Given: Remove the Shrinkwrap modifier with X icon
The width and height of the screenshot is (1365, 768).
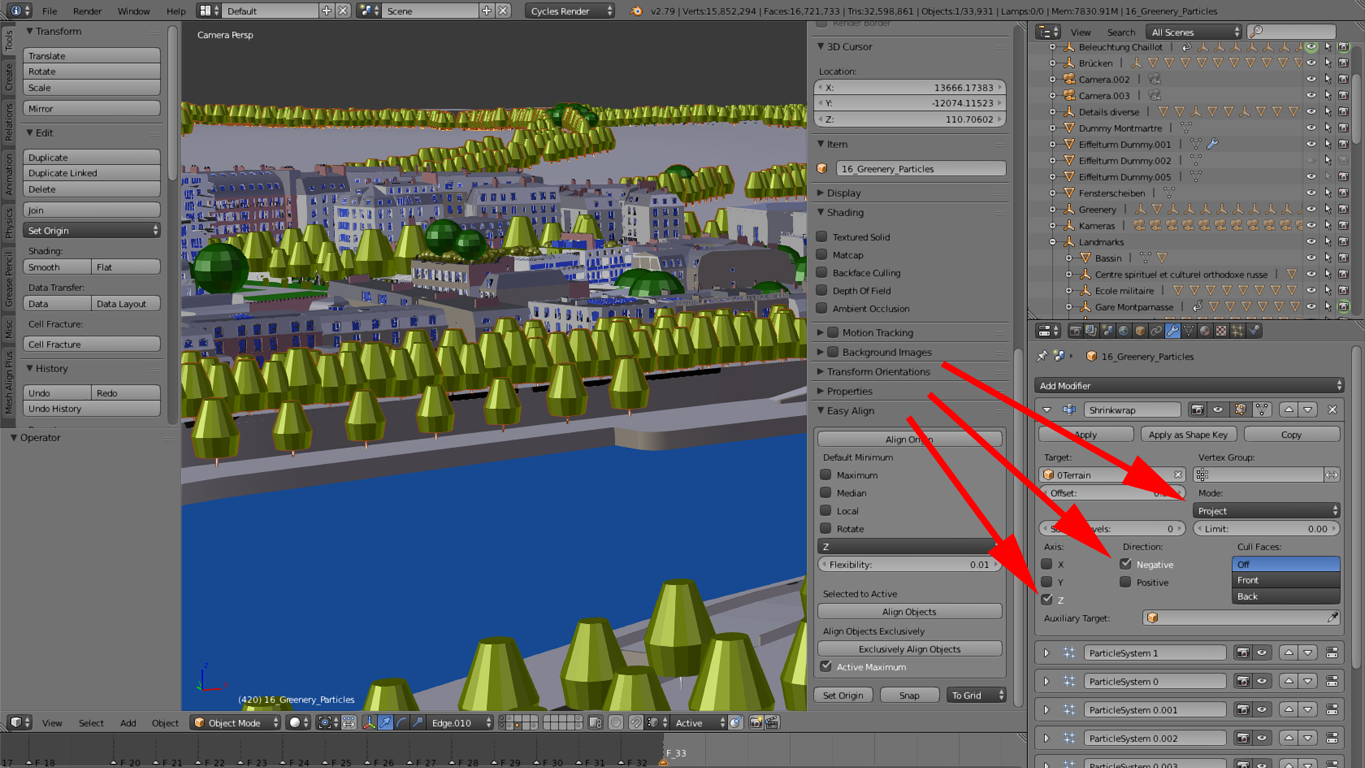Looking at the screenshot, I should pos(1332,410).
